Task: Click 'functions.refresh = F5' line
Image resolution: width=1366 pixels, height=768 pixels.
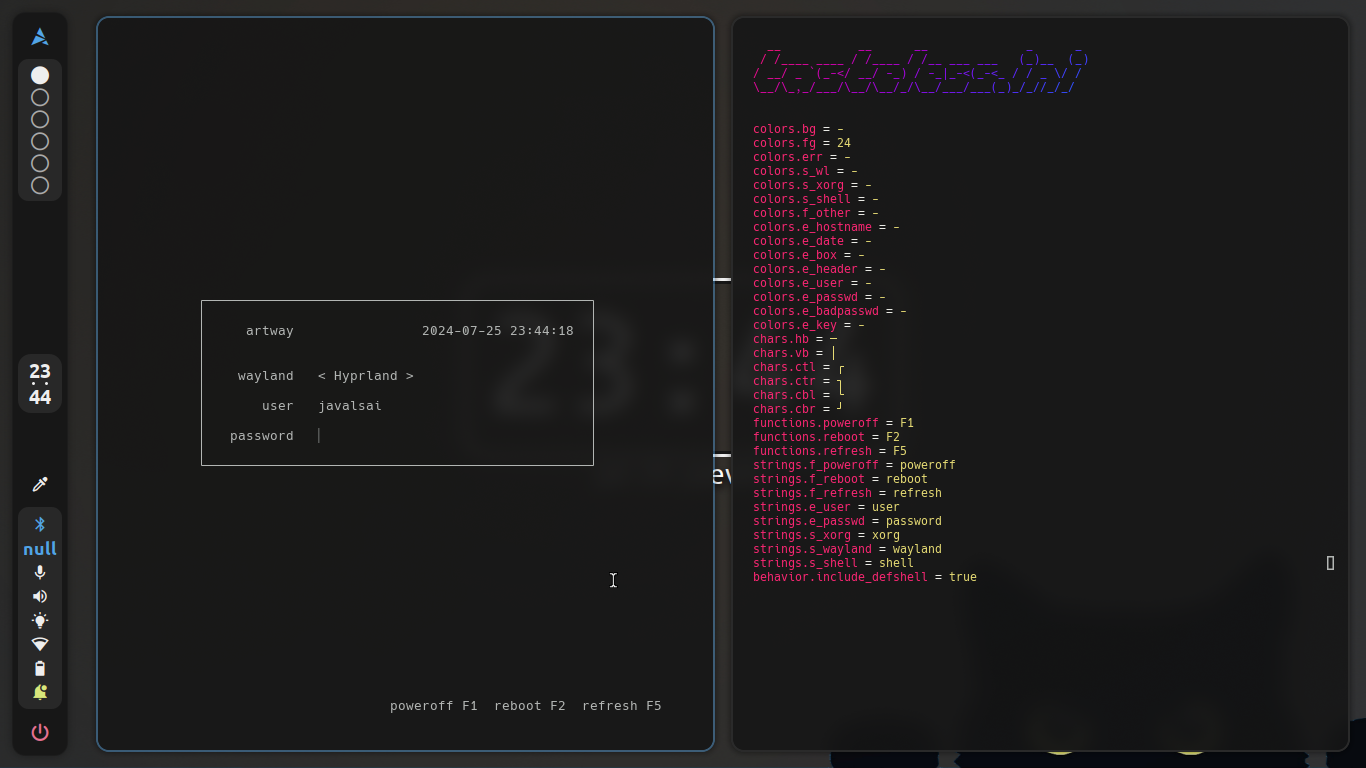Action: click(x=830, y=451)
